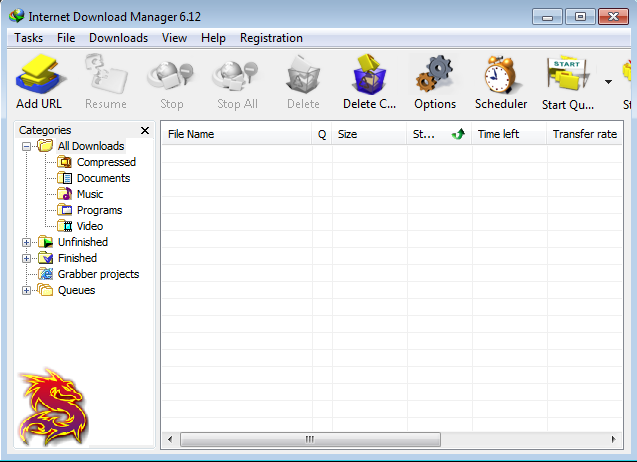Open the Downloads menu
Screen dimensions: 637x462
(118, 38)
